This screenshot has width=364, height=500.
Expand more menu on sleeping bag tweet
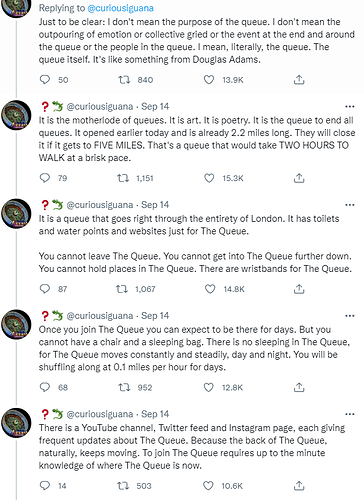coord(350,316)
